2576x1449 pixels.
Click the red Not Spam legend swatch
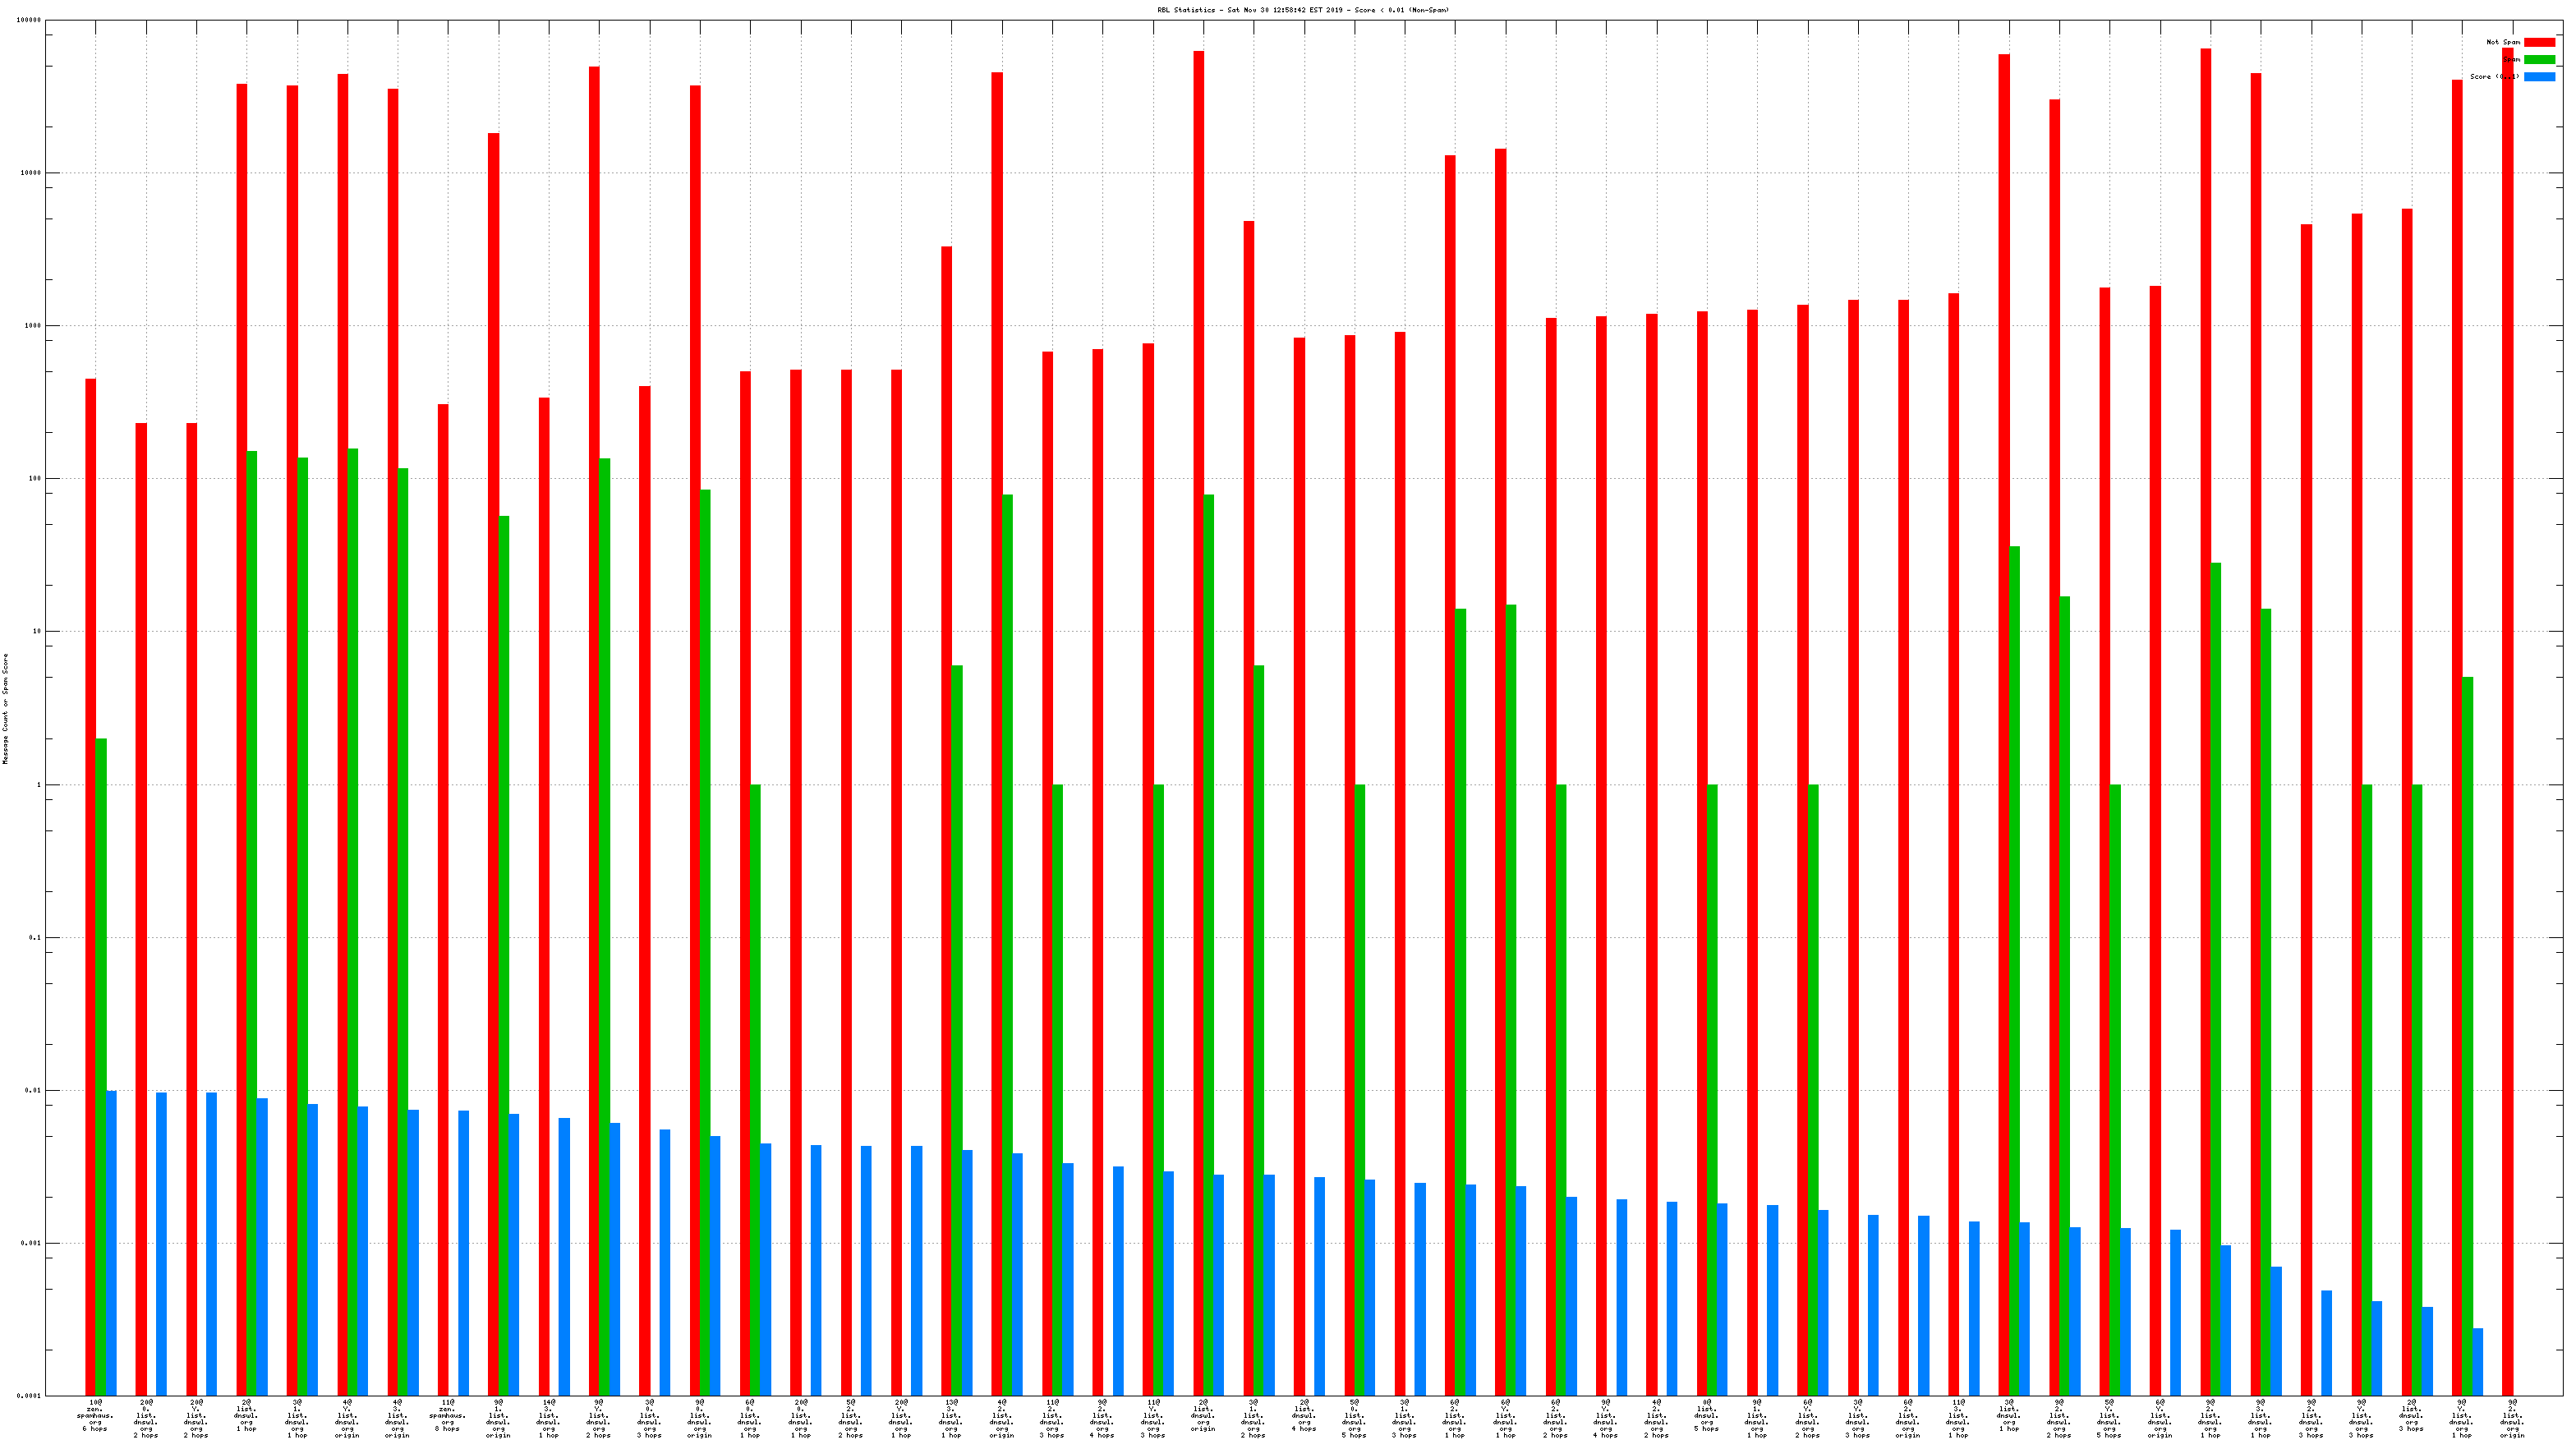click(x=2538, y=42)
